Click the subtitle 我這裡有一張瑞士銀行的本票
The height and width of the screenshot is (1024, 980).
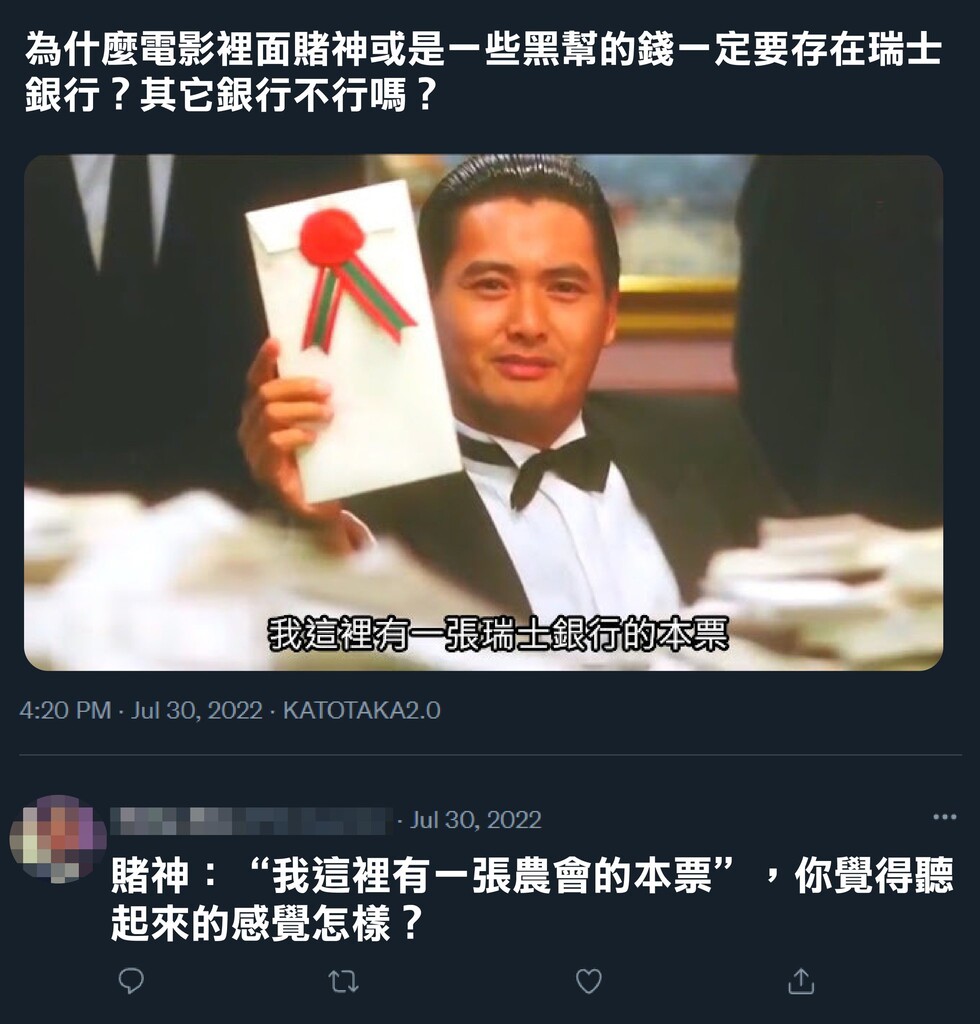pyautogui.click(x=498, y=634)
